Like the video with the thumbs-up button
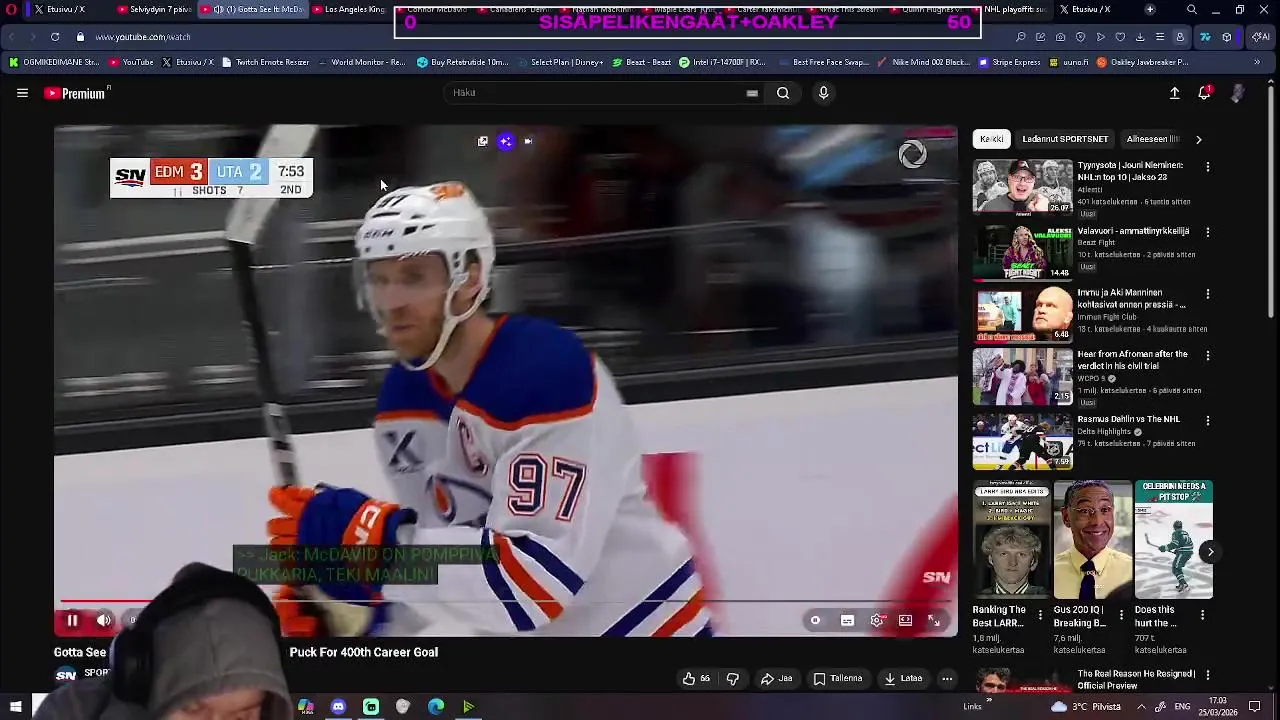The width and height of the screenshot is (1280, 720). (x=696, y=679)
